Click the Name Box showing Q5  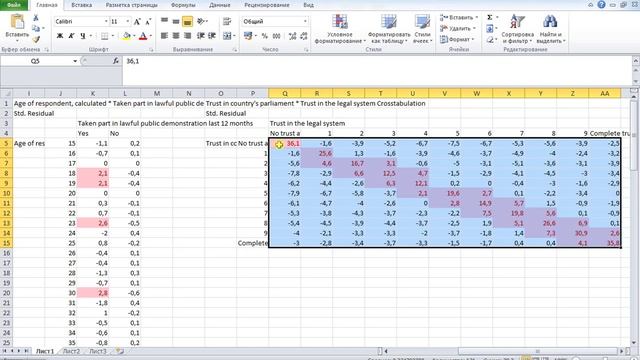(35, 61)
